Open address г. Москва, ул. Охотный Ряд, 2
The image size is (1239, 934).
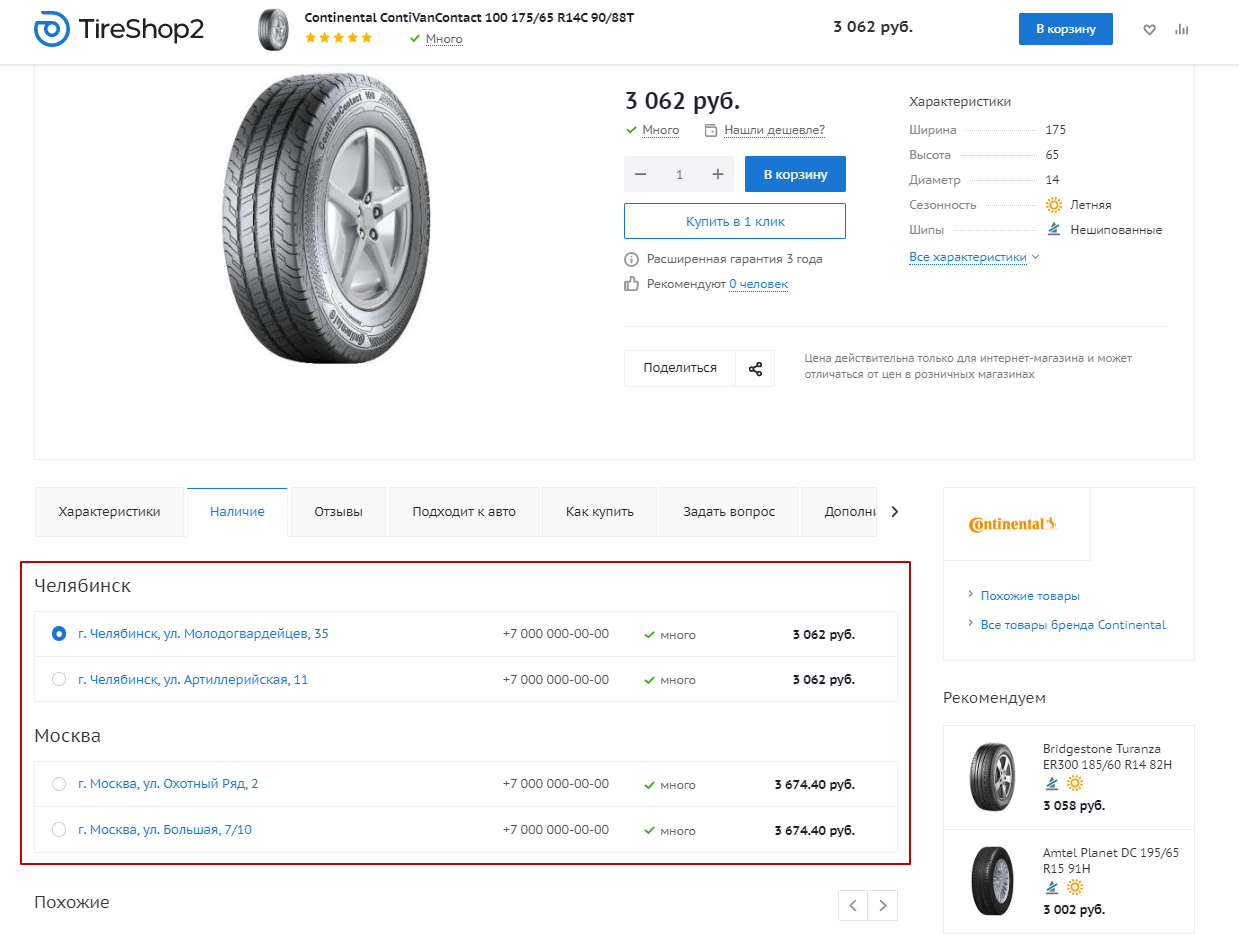[168, 784]
